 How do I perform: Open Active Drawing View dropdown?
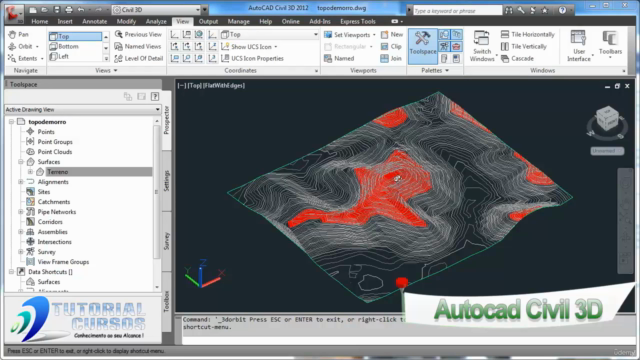point(83,109)
